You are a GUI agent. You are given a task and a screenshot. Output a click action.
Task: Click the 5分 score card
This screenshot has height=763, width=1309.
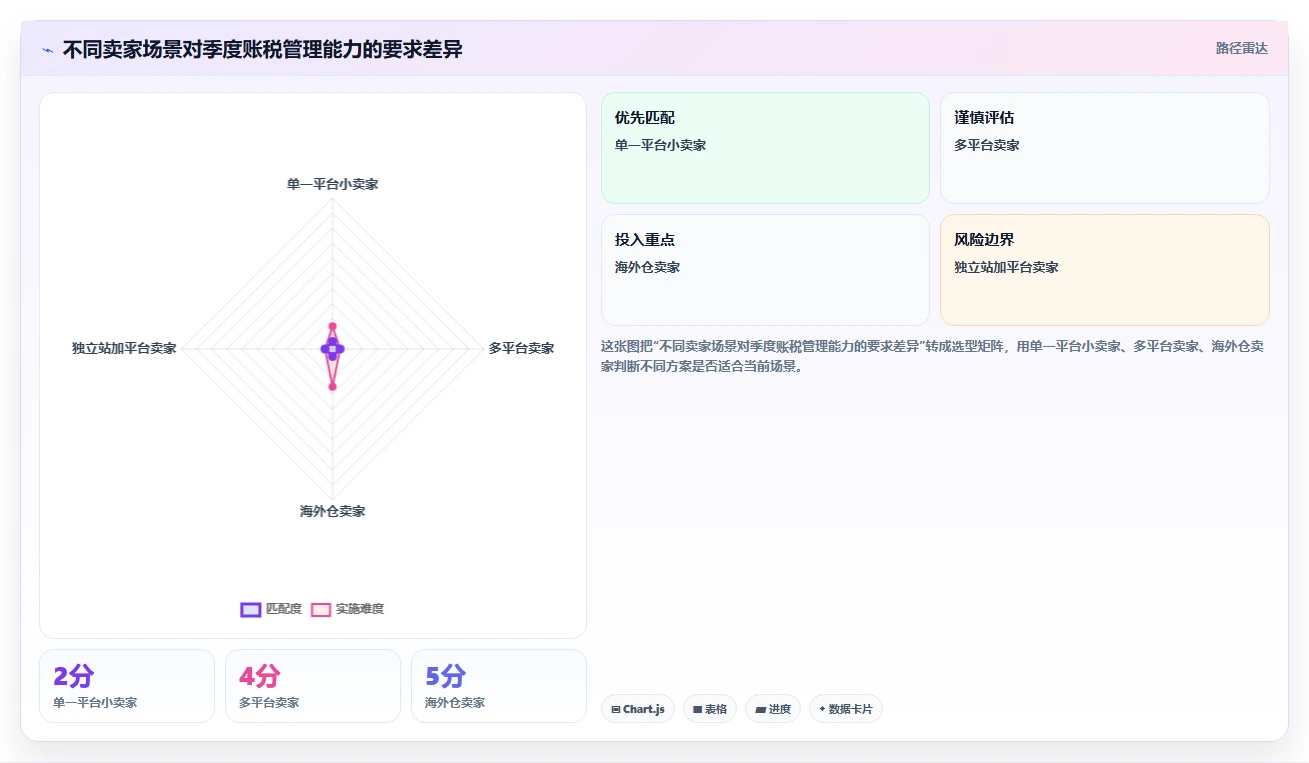tap(499, 686)
